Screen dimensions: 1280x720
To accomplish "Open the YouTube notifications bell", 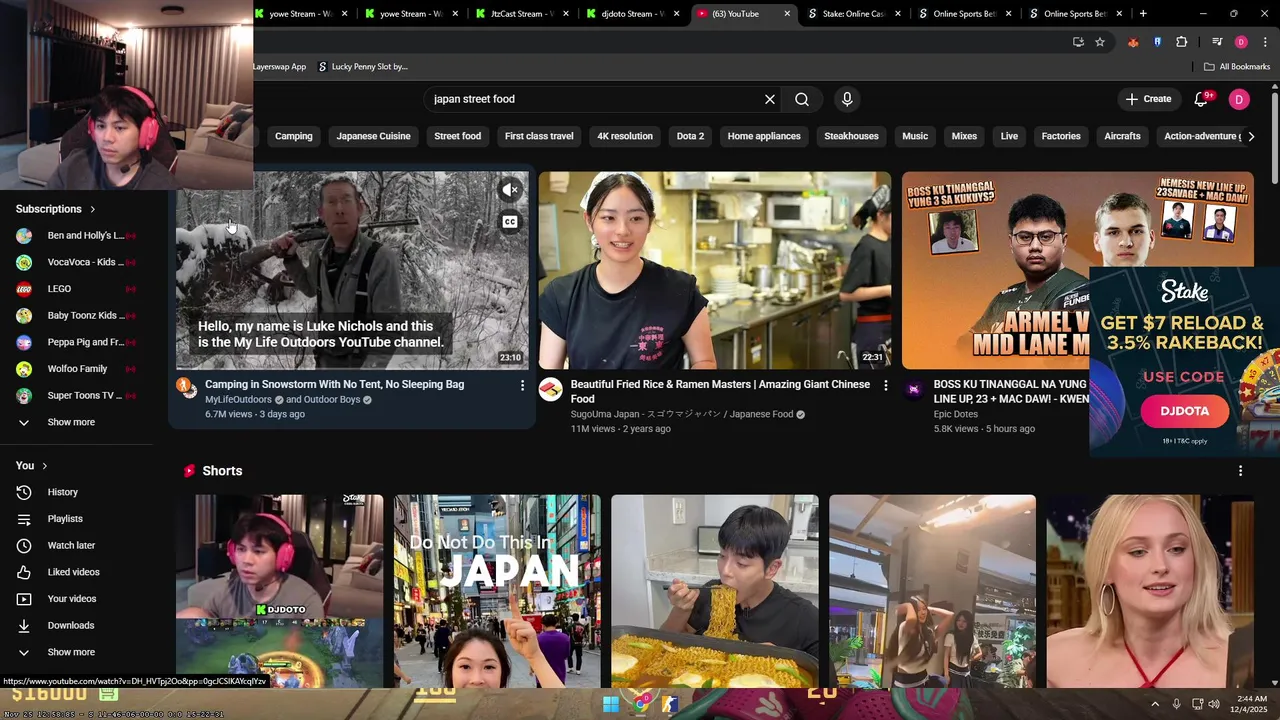I will (x=1203, y=99).
